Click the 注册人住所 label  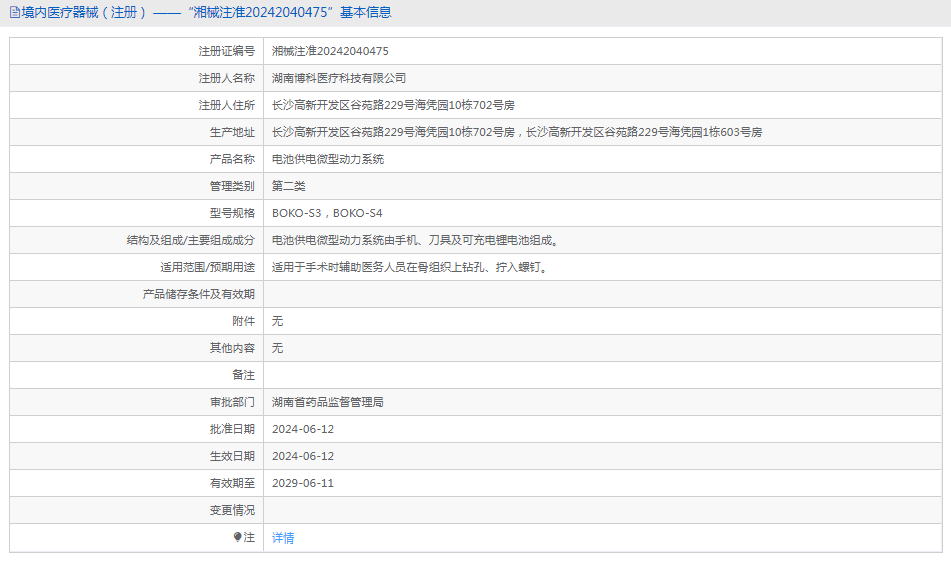click(227, 106)
